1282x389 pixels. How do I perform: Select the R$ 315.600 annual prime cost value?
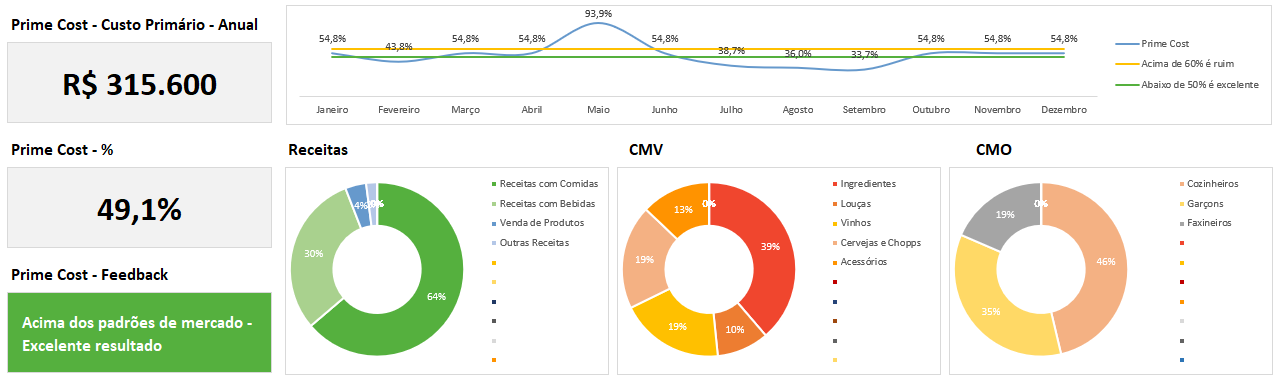pos(139,84)
